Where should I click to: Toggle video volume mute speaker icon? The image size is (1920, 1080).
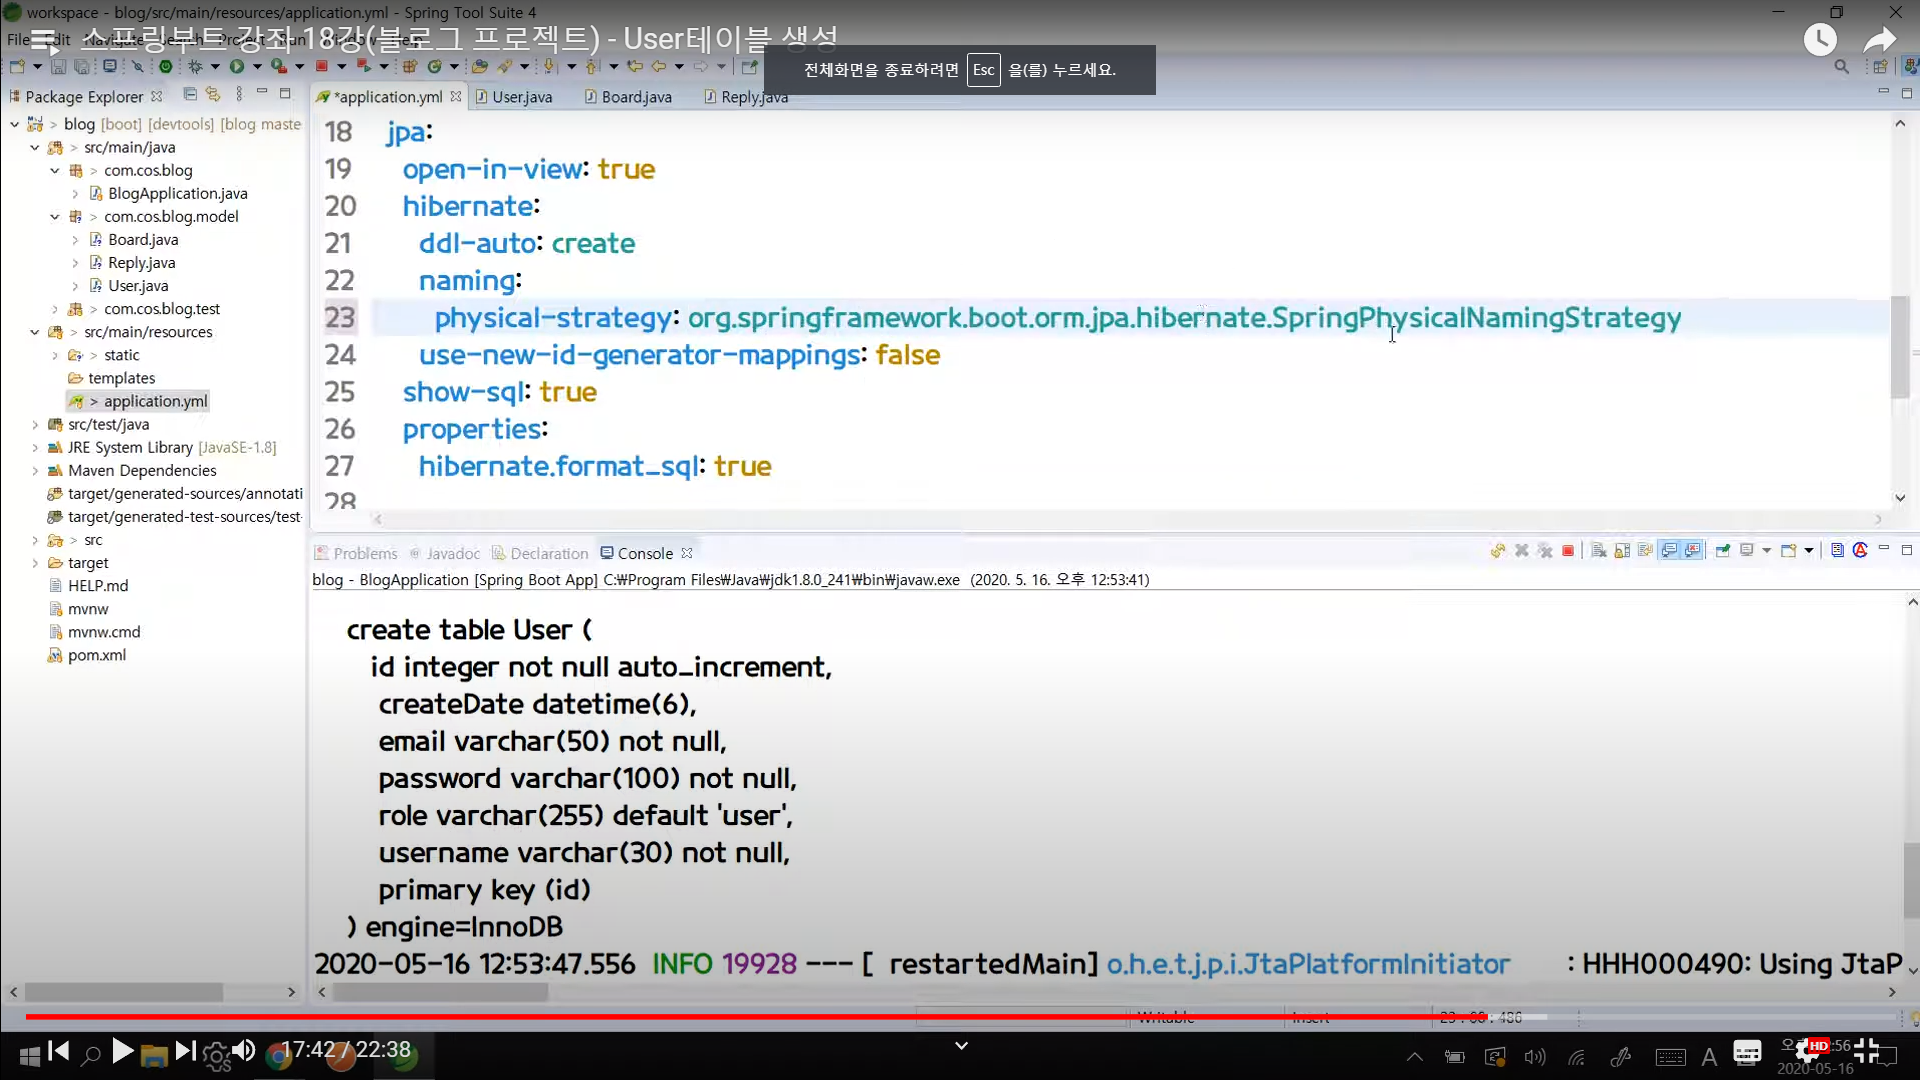pyautogui.click(x=244, y=1051)
